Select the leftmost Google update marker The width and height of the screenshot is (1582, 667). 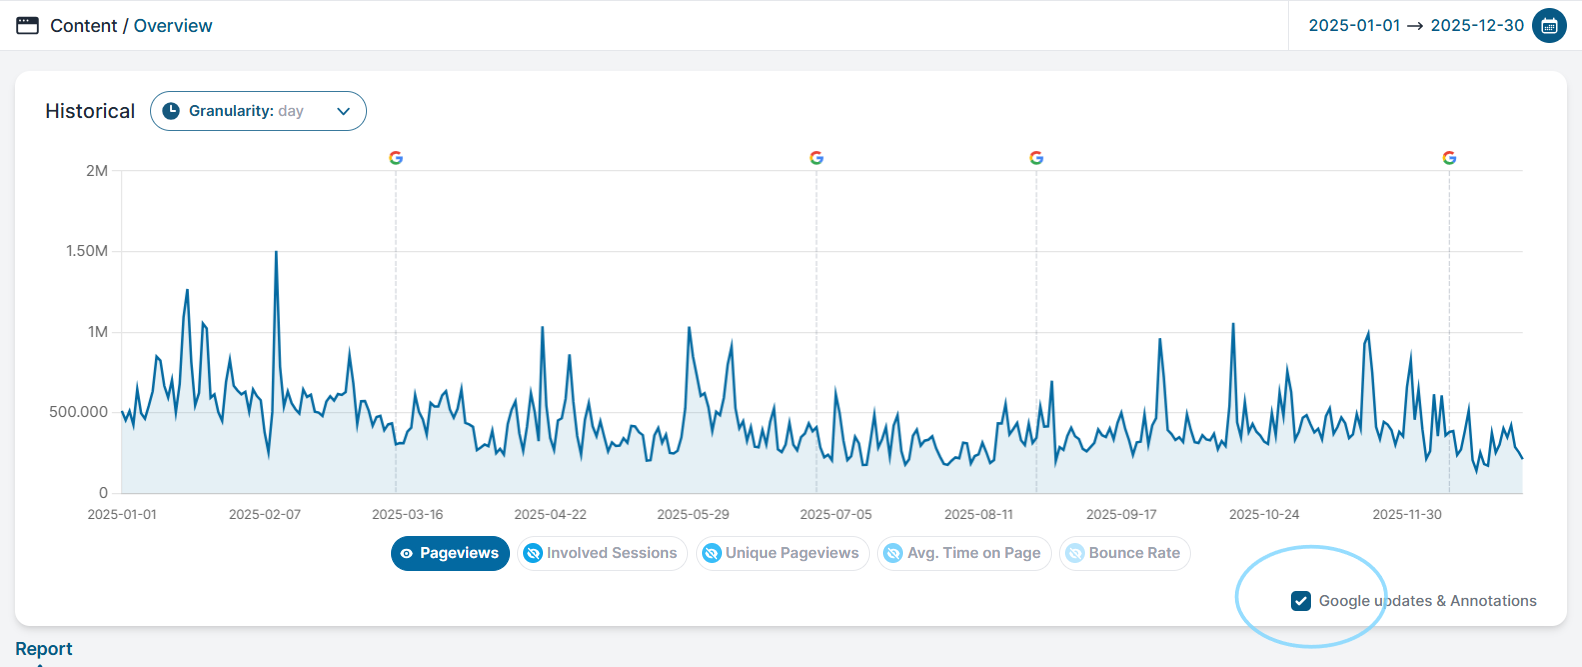coord(396,158)
